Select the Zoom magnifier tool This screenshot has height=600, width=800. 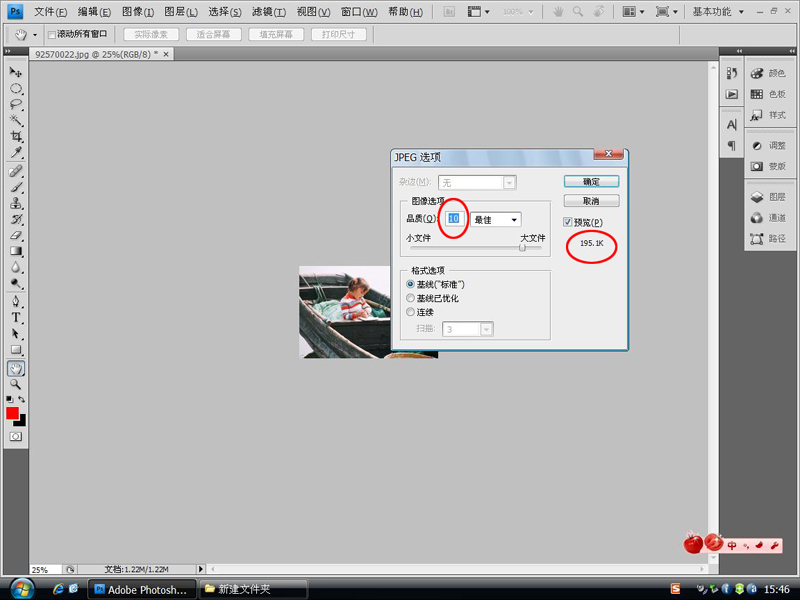[x=16, y=384]
